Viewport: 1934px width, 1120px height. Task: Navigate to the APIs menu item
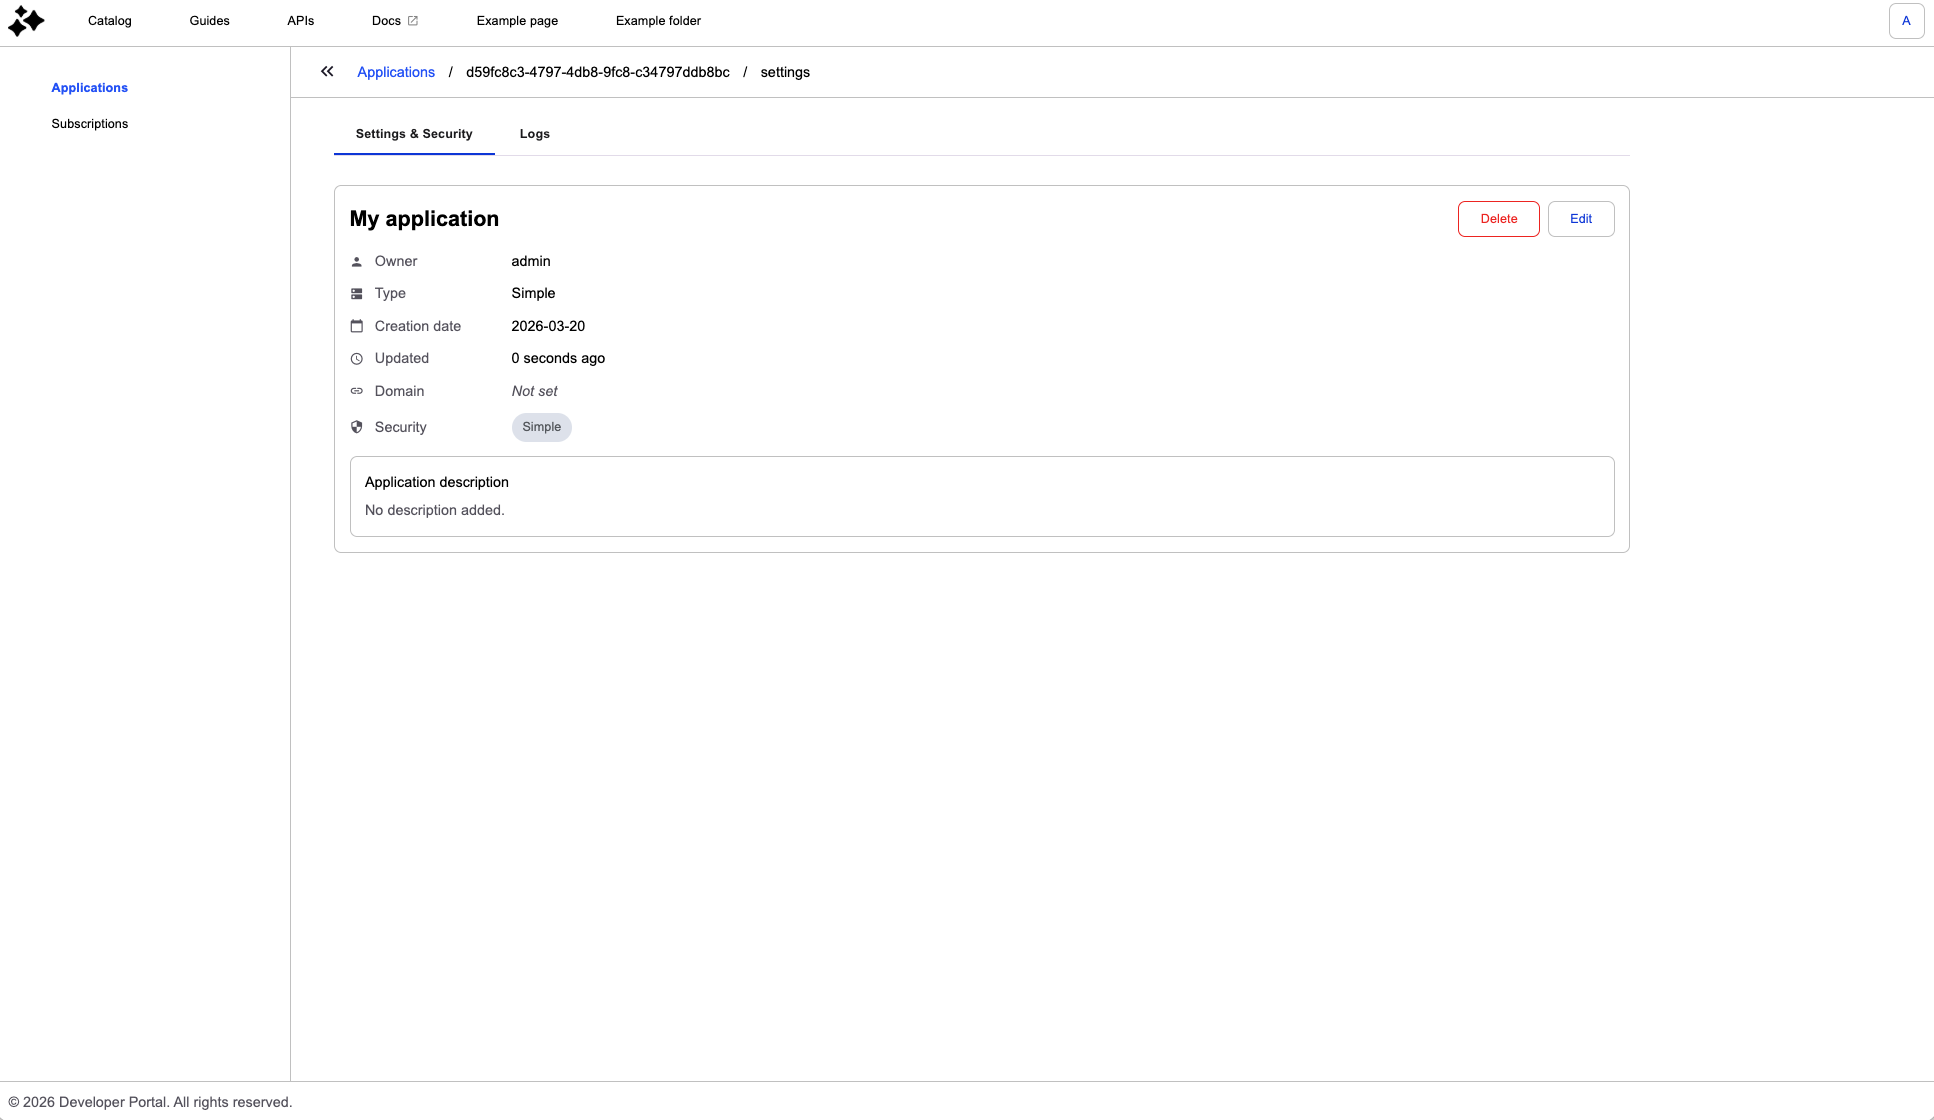point(300,21)
